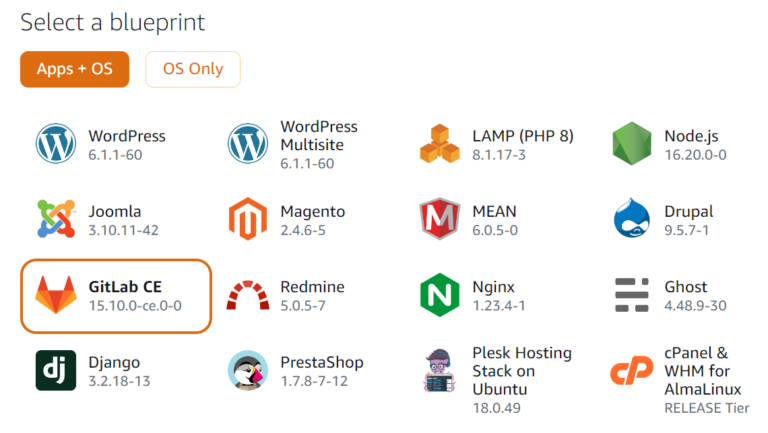Image resolution: width=768 pixels, height=433 pixels.
Task: Select the Joomla logo icon
Action: pos(56,220)
